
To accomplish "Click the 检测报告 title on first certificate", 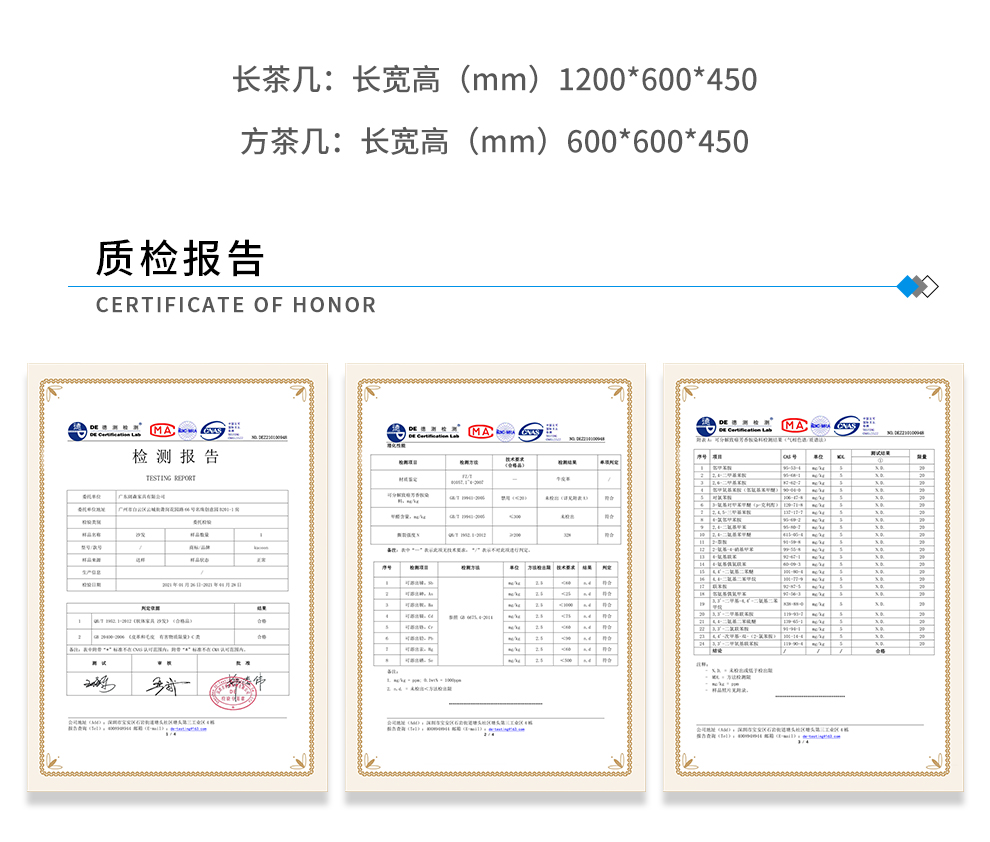I will click(x=176, y=457).
